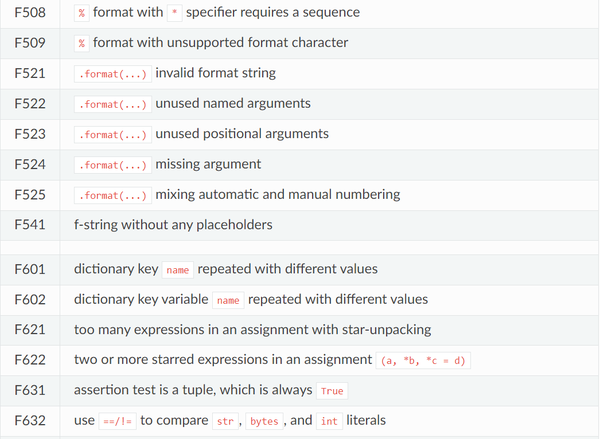
Task: Click the F541 error code cell
Action: point(30,224)
